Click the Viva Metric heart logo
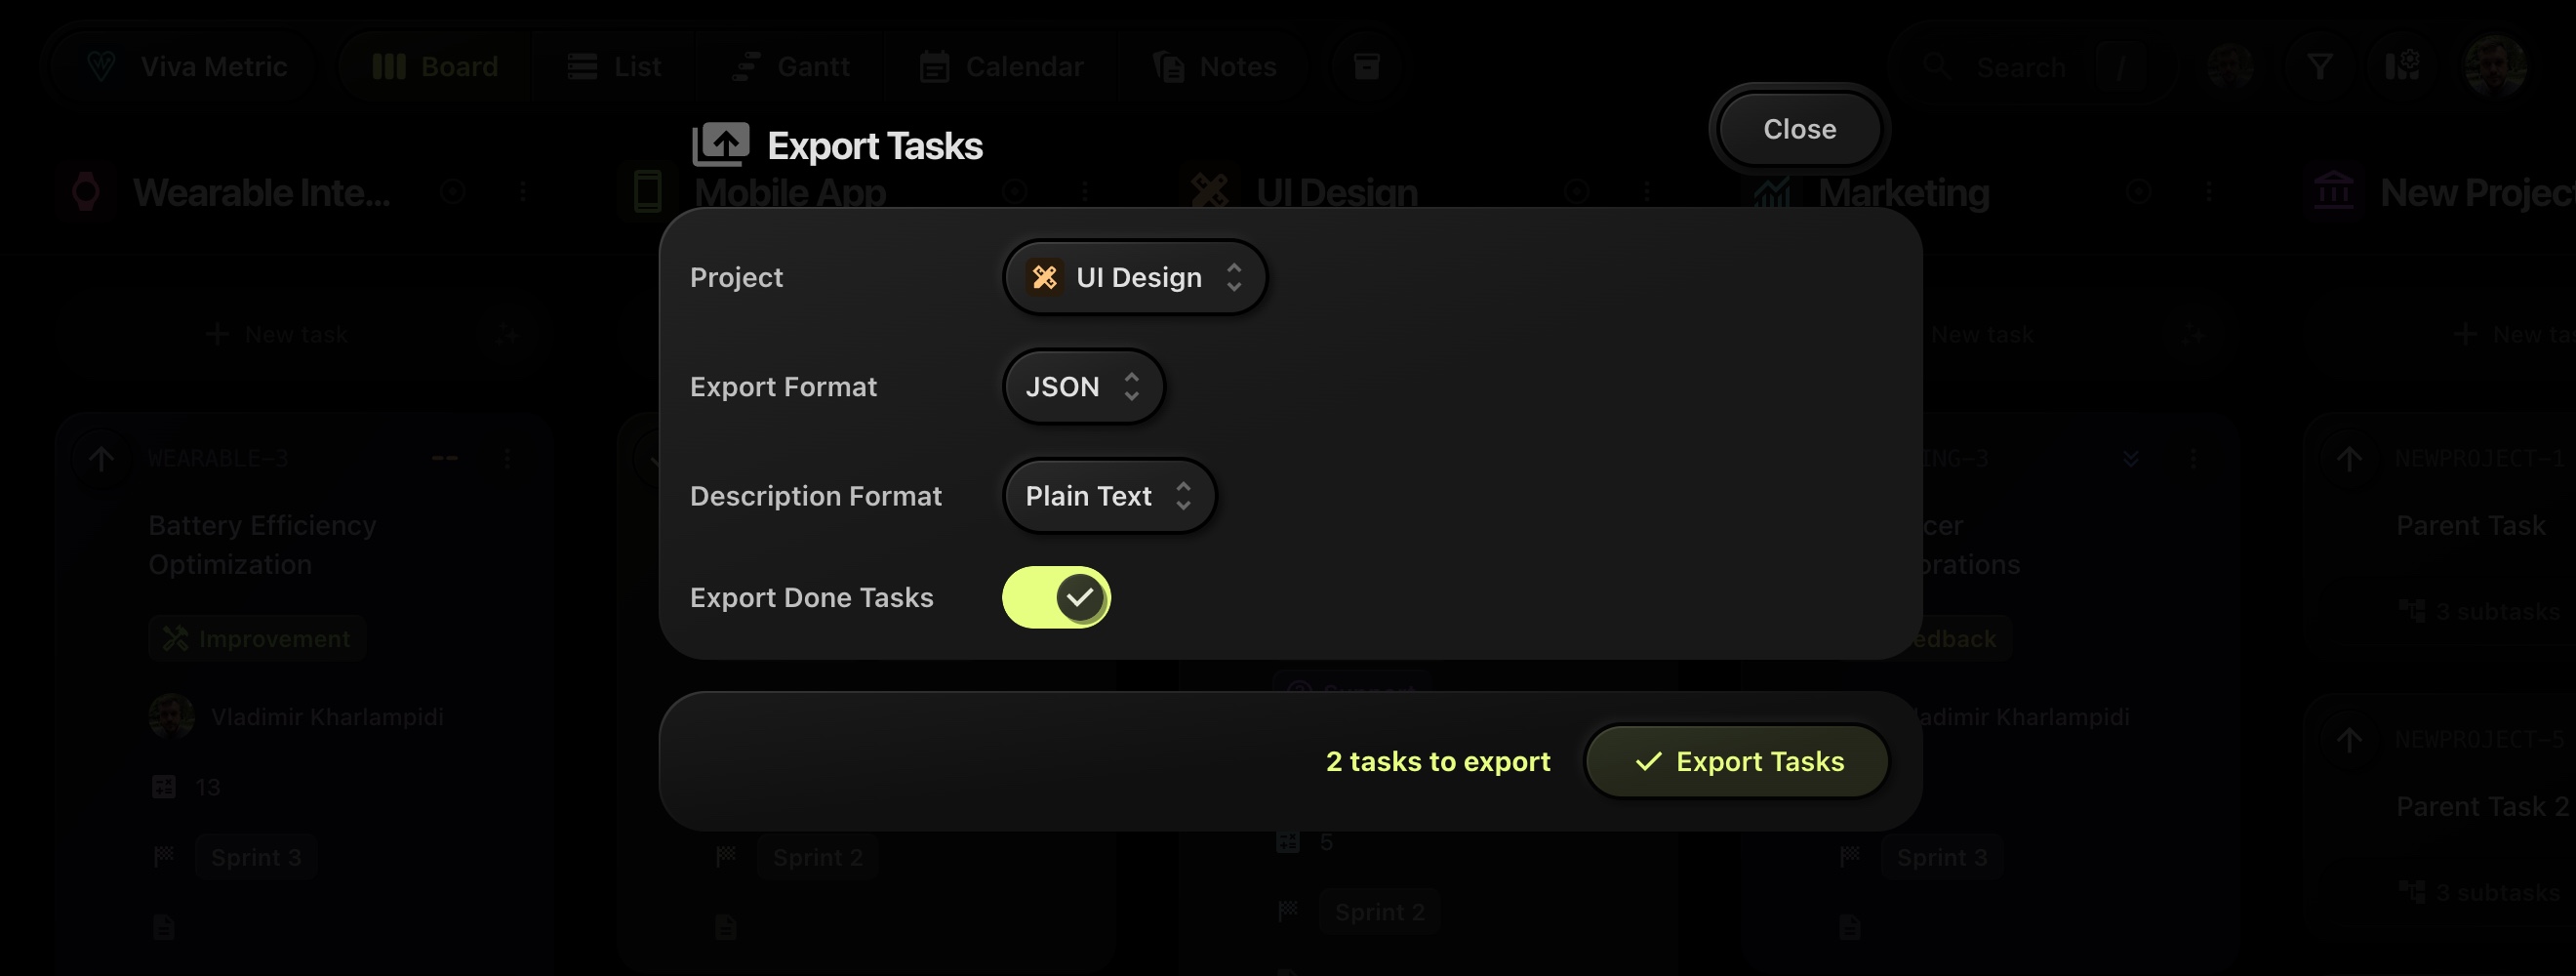The height and width of the screenshot is (976, 2576). point(103,65)
